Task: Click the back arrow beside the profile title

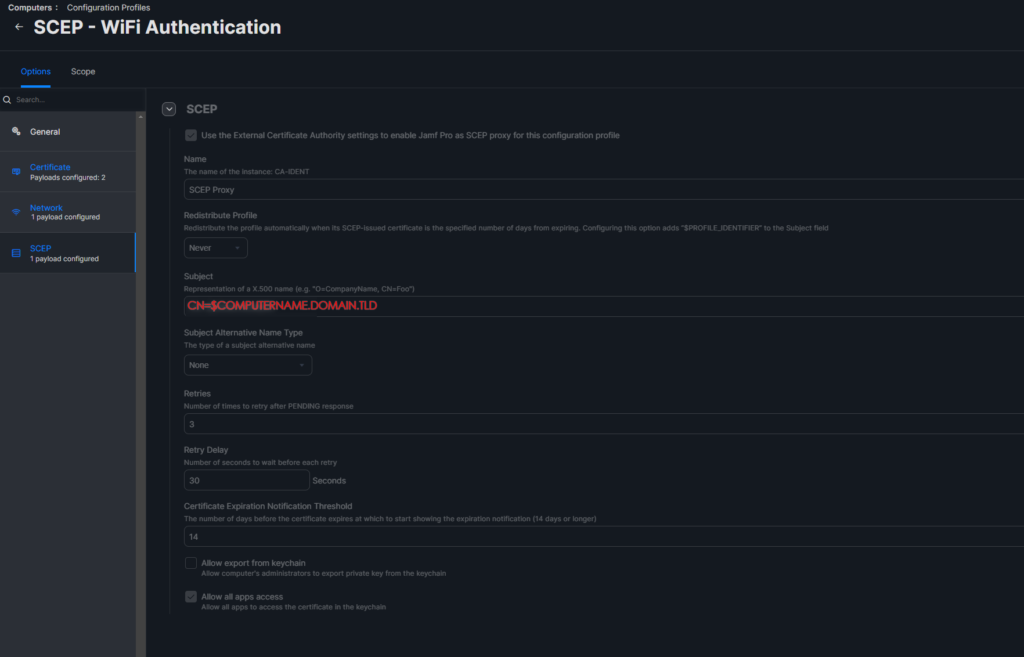Action: [19, 27]
